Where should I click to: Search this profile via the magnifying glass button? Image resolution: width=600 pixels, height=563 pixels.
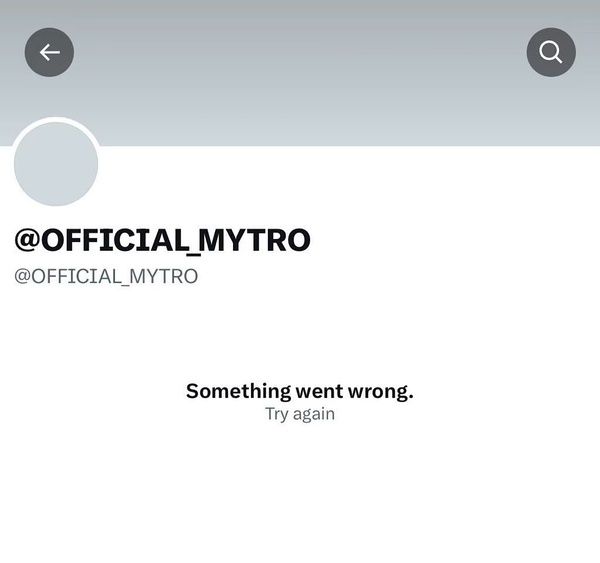(x=551, y=52)
